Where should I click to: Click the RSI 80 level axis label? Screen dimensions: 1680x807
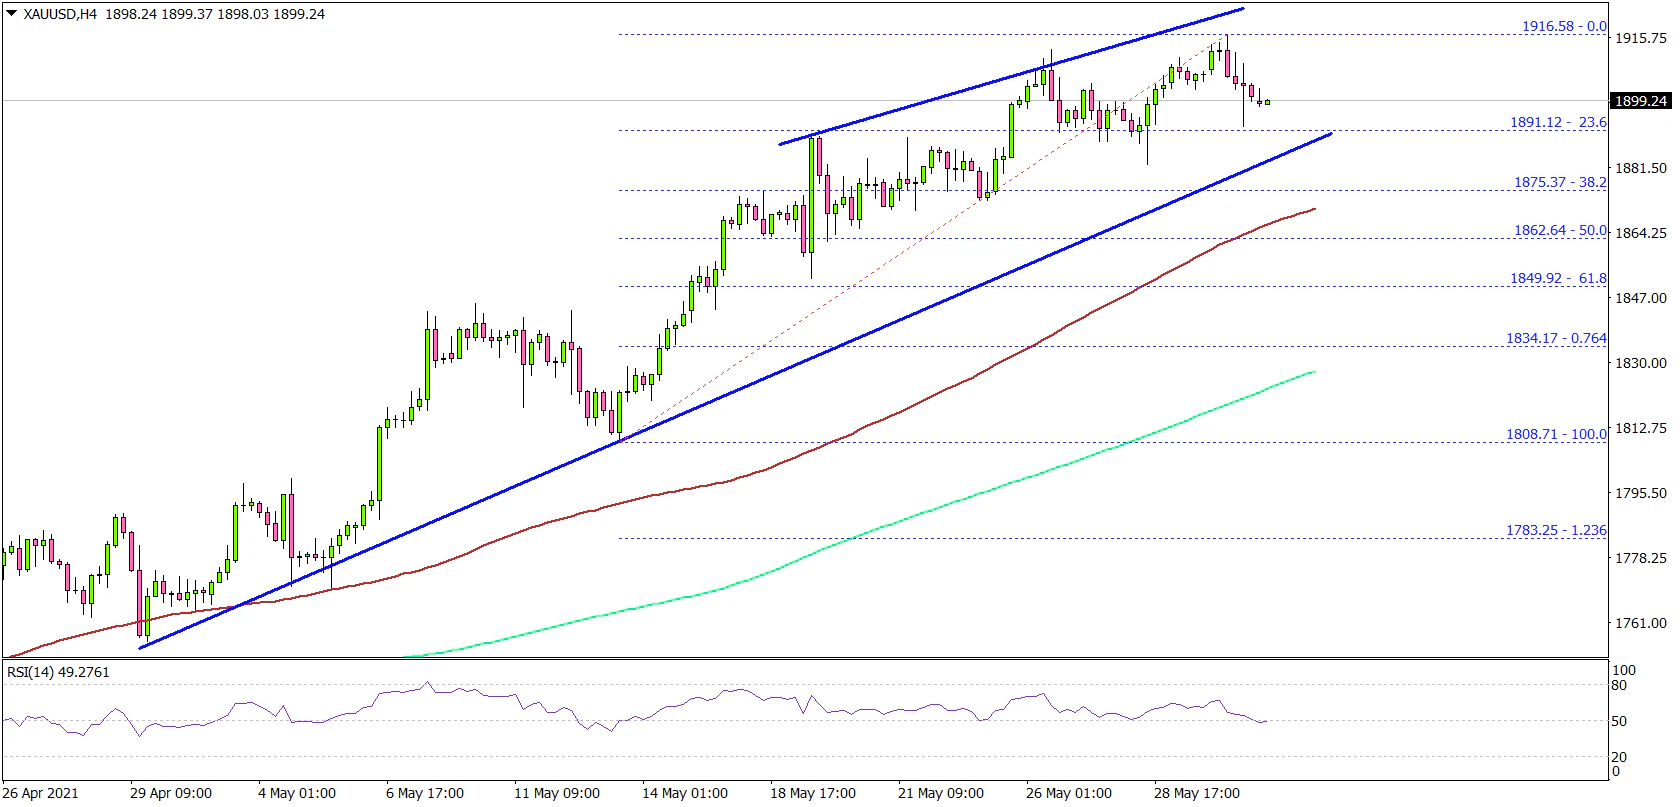pos(1619,685)
